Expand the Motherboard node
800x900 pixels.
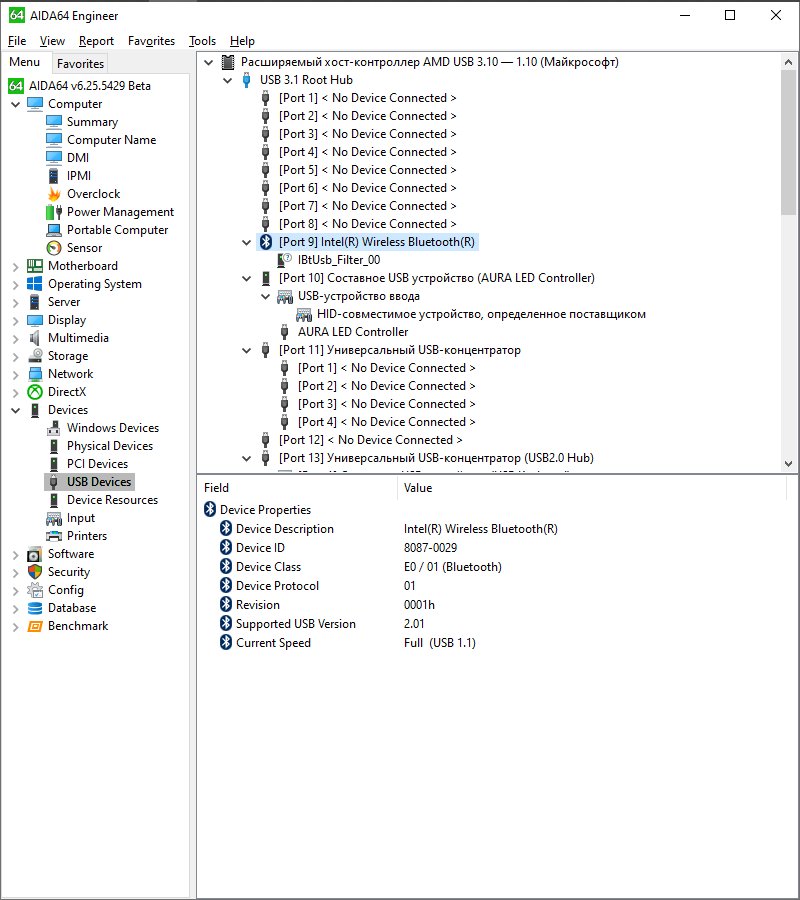click(16, 266)
